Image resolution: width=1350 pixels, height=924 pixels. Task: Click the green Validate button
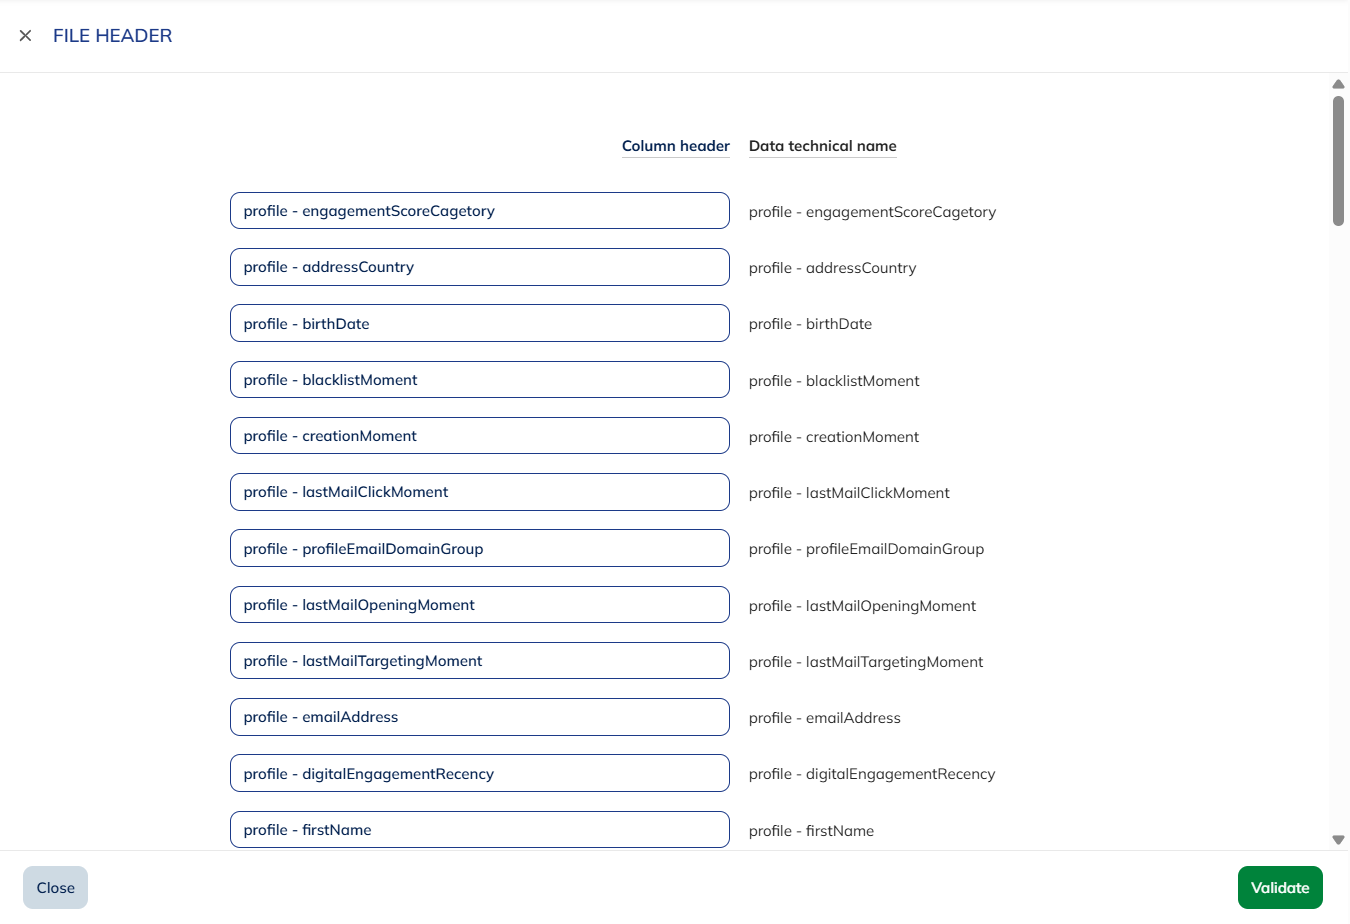pos(1280,887)
